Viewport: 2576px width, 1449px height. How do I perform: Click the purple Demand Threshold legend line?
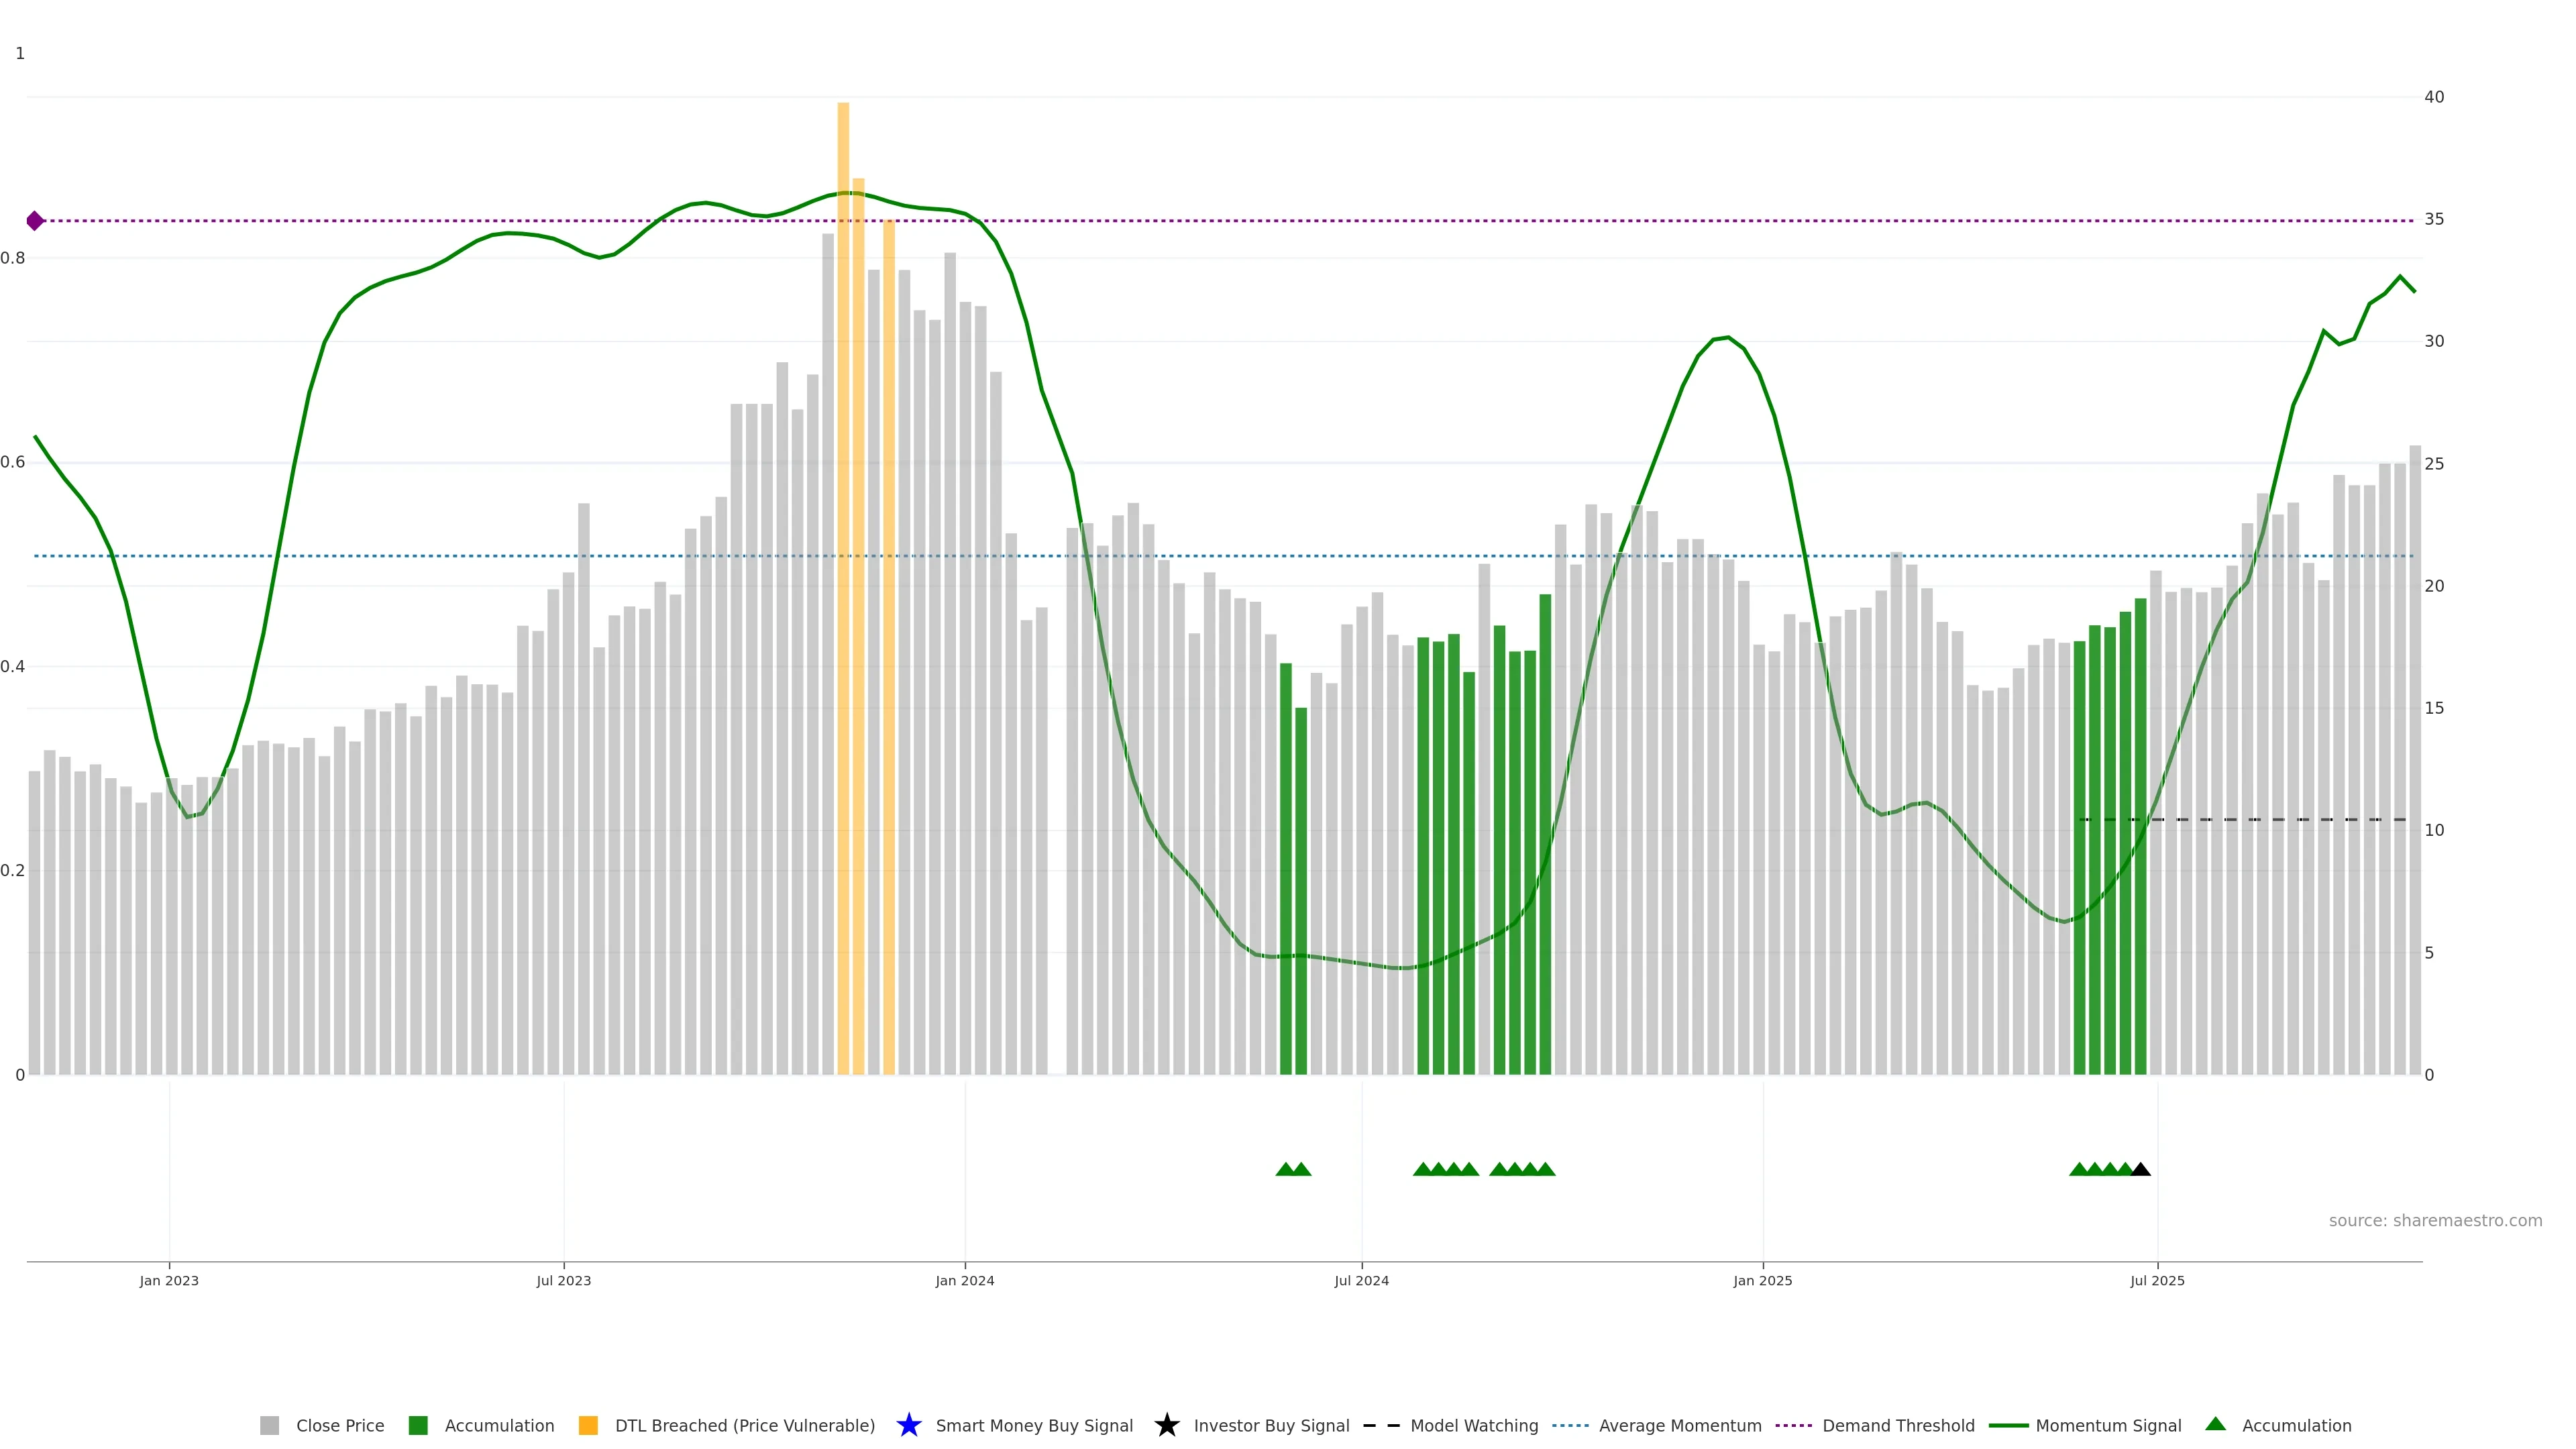[1793, 1425]
